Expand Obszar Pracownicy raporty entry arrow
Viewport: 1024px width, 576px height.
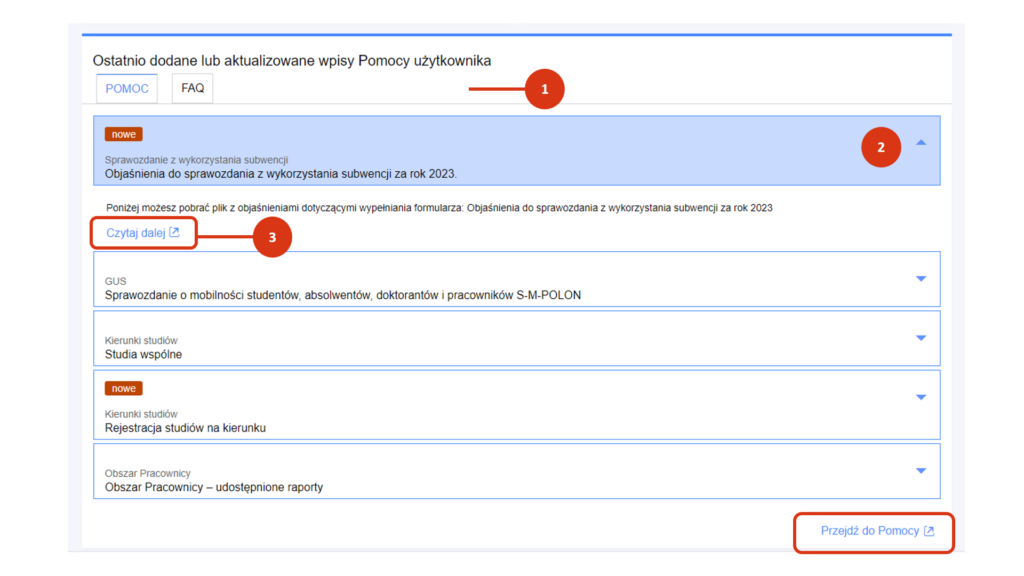(921, 471)
